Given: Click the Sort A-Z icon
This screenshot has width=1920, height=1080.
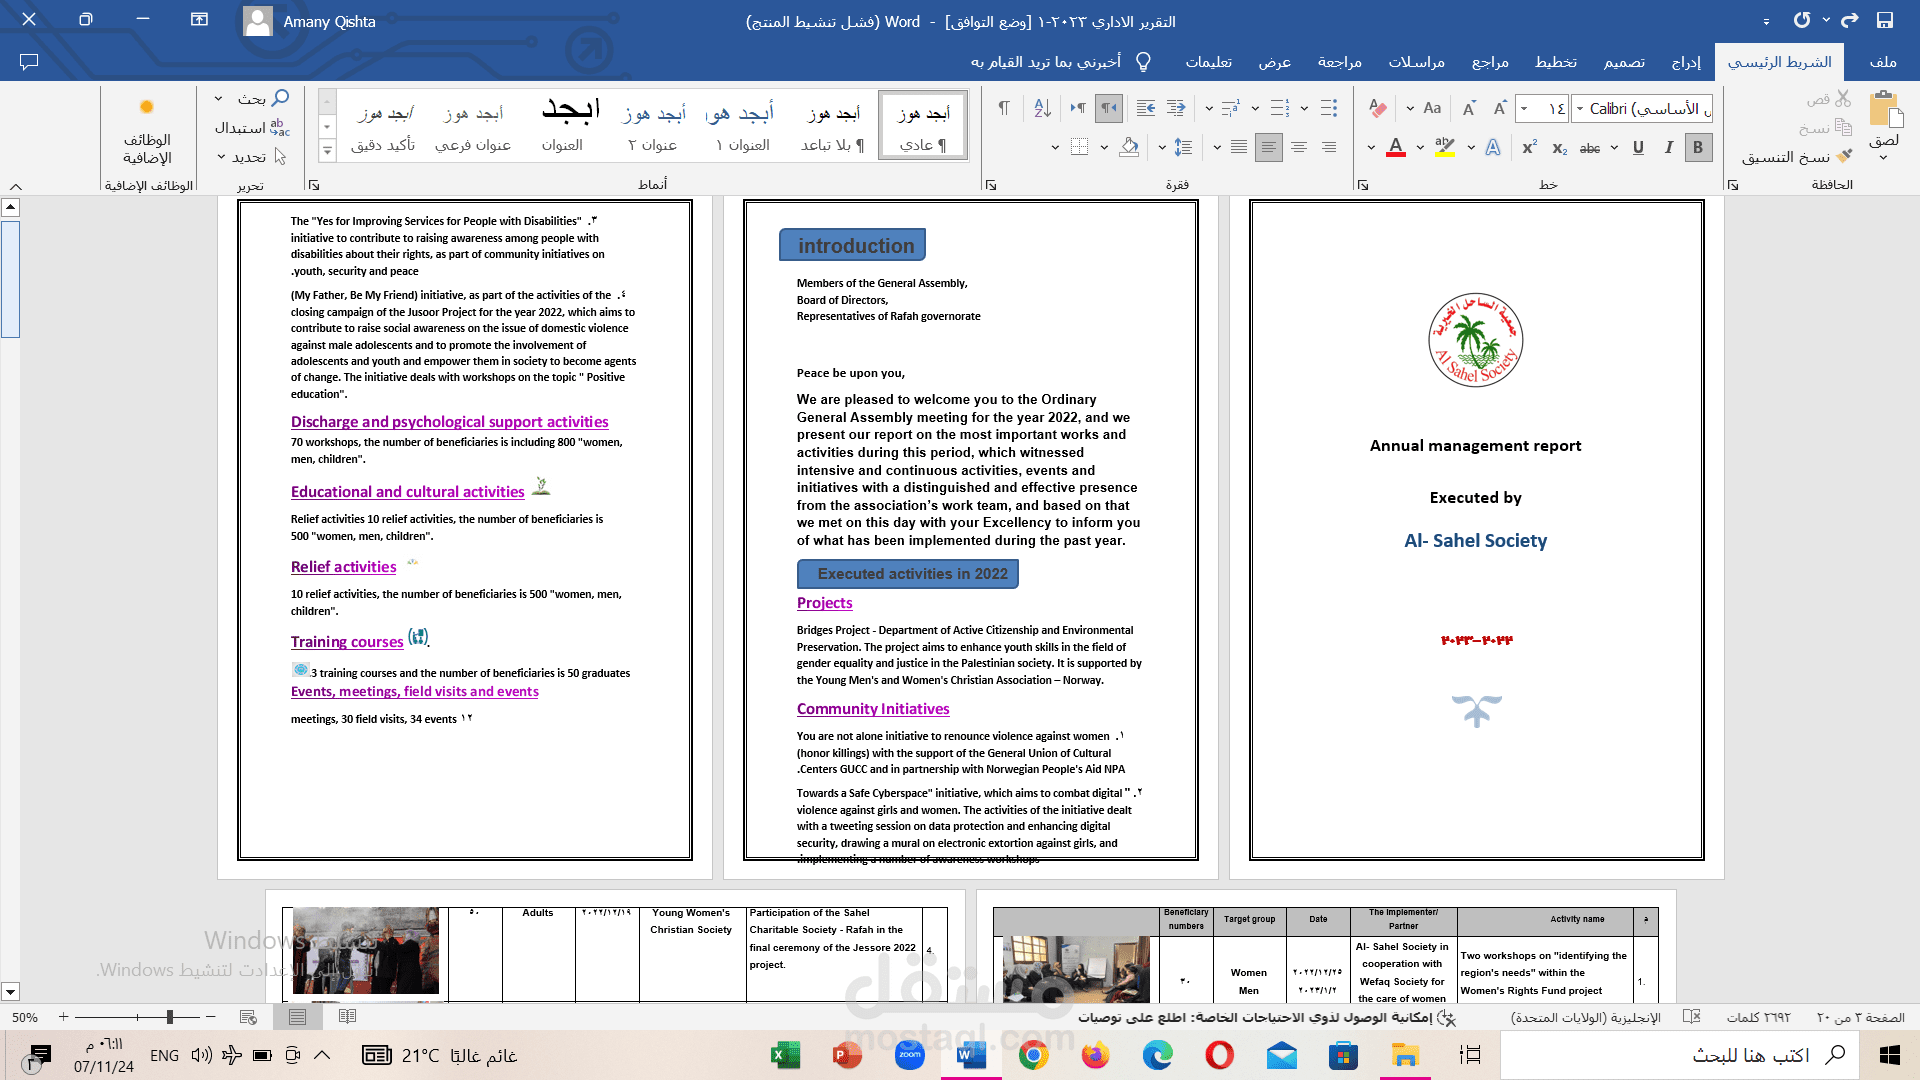Looking at the screenshot, I should 1042,108.
